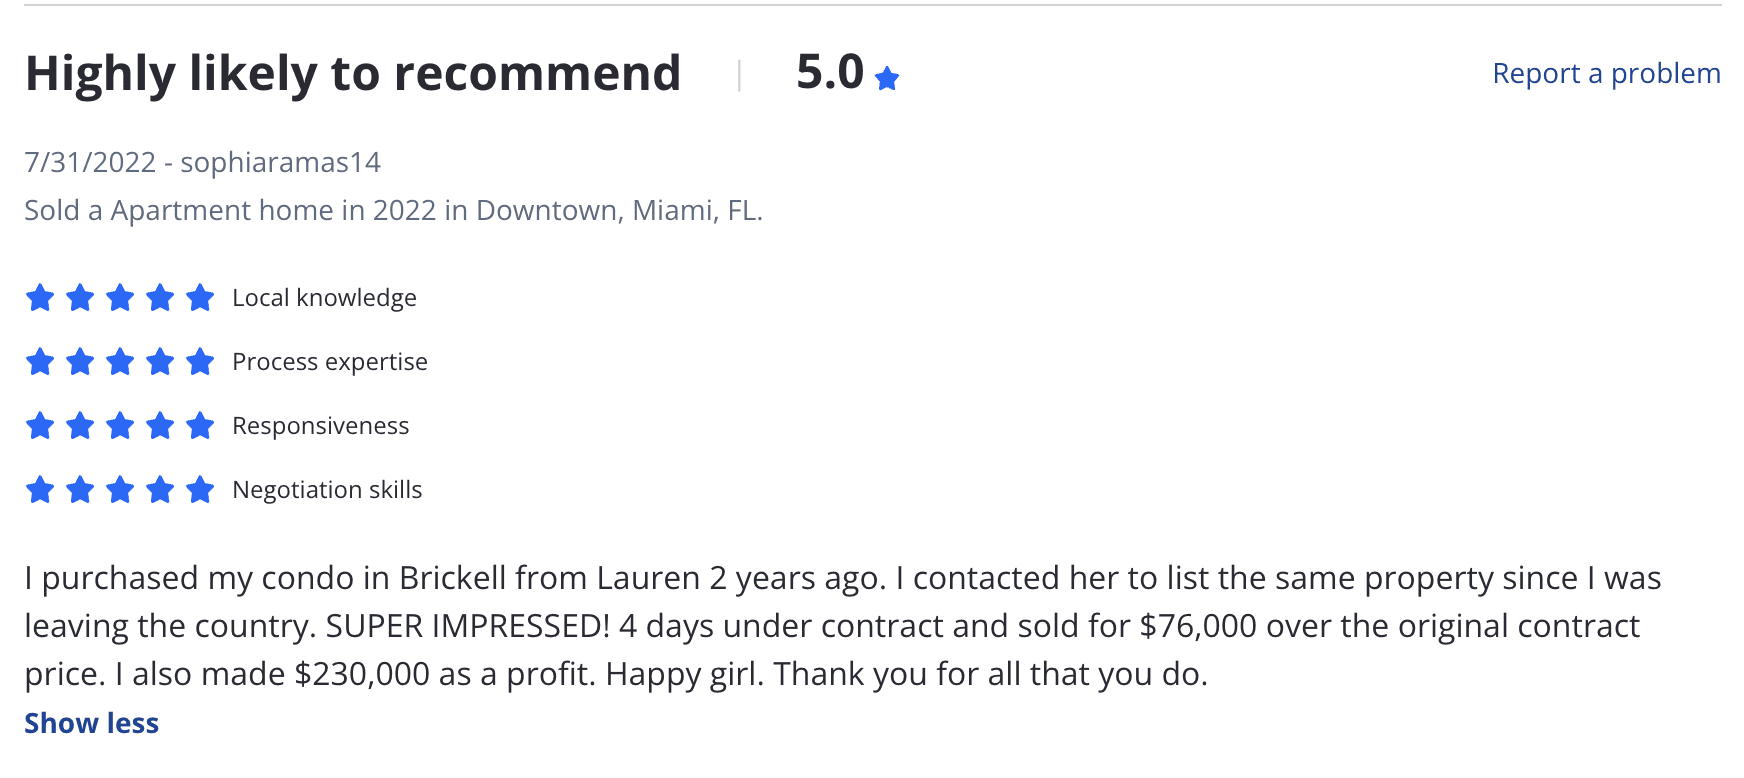Click the Sold a Apartment home line
1744x778 pixels.
393,210
